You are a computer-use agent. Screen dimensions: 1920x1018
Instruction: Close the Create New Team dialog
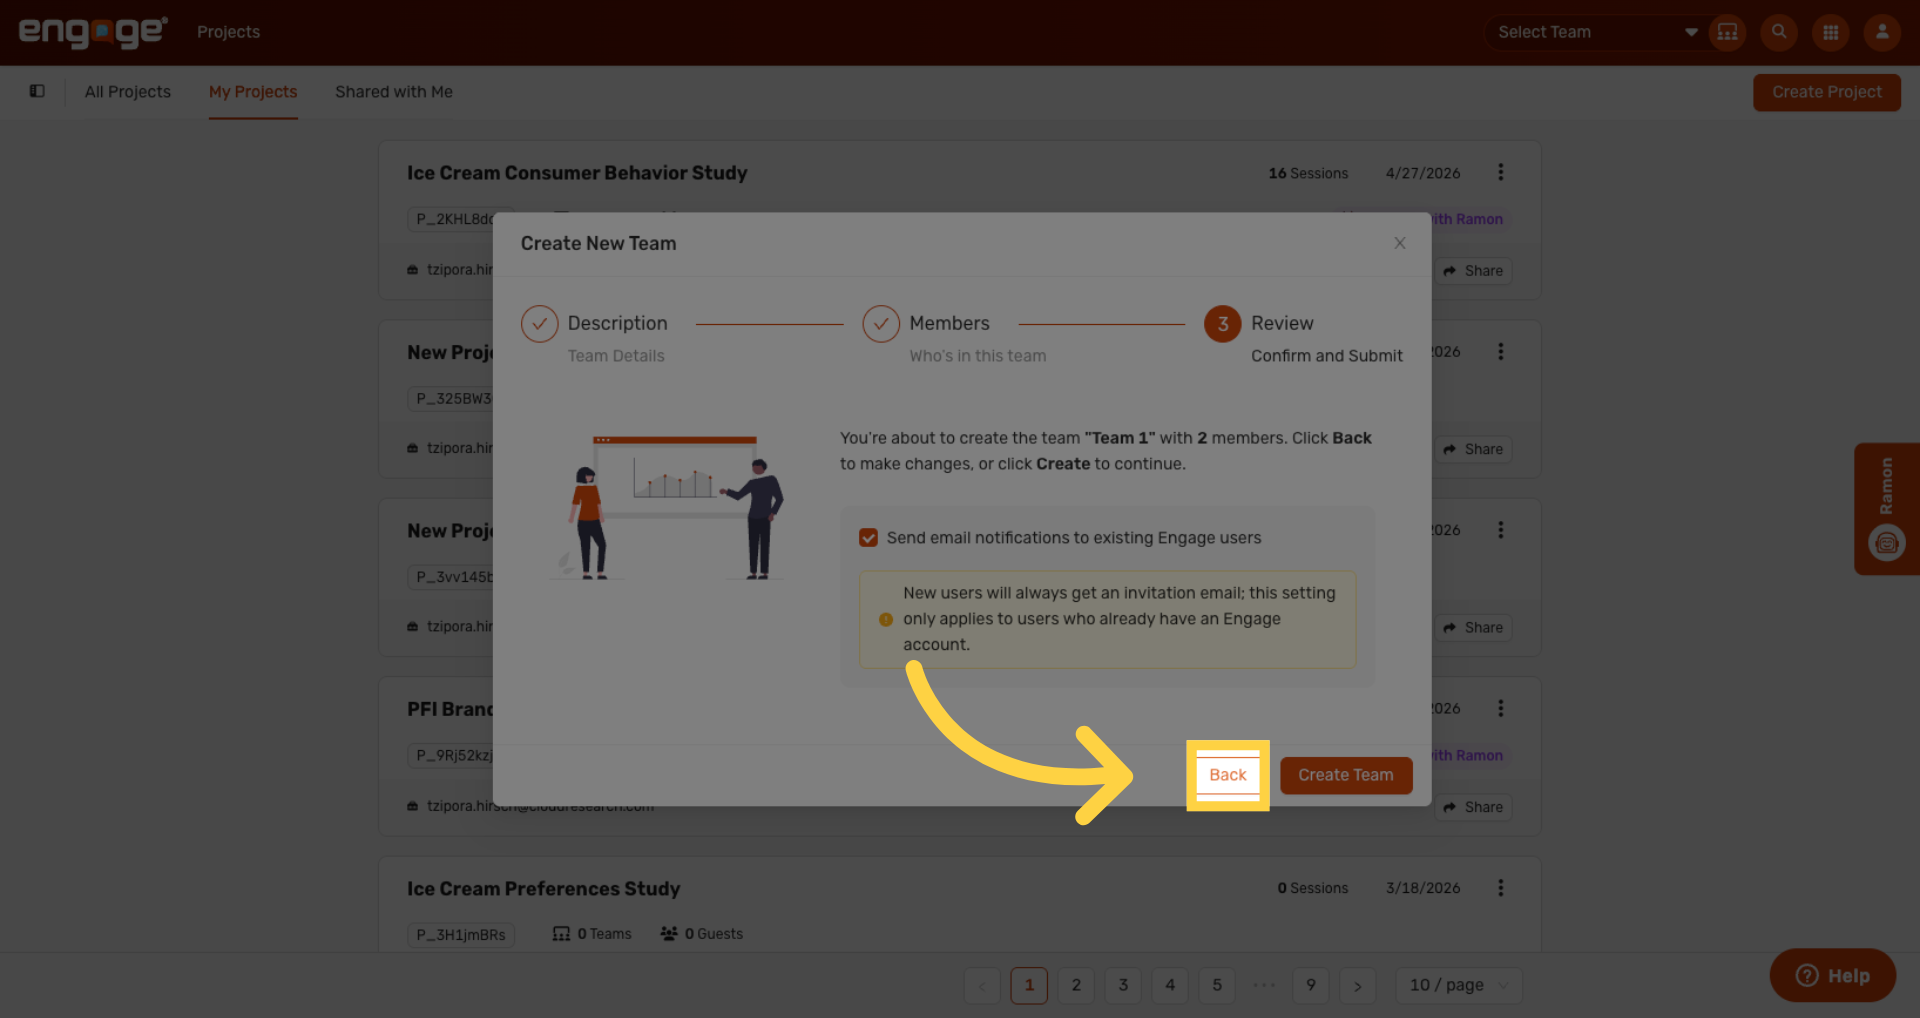1400,243
